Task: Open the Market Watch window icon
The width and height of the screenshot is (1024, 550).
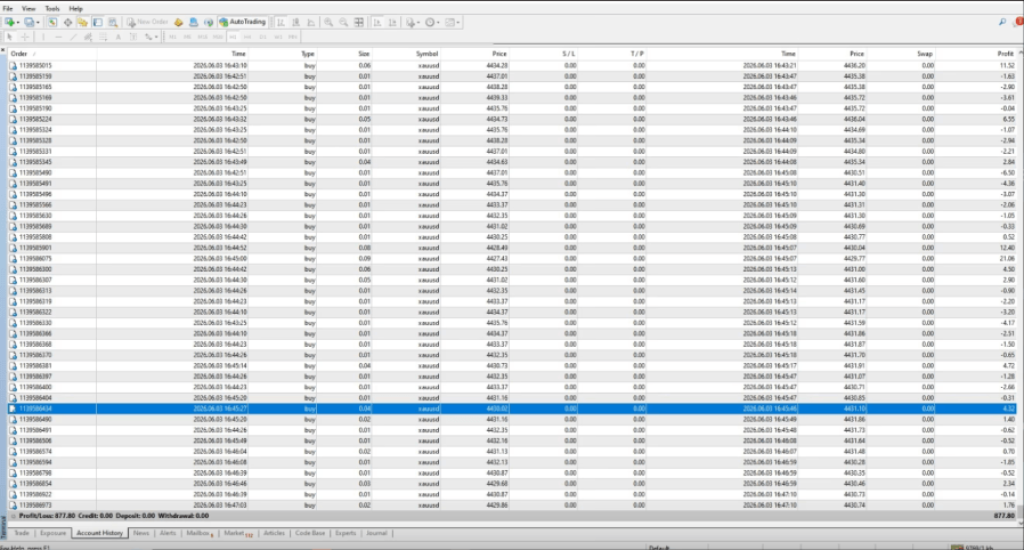Action: pos(52,22)
